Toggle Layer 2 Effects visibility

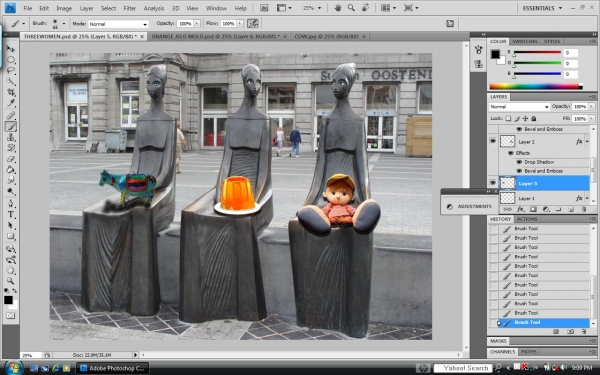(510, 153)
